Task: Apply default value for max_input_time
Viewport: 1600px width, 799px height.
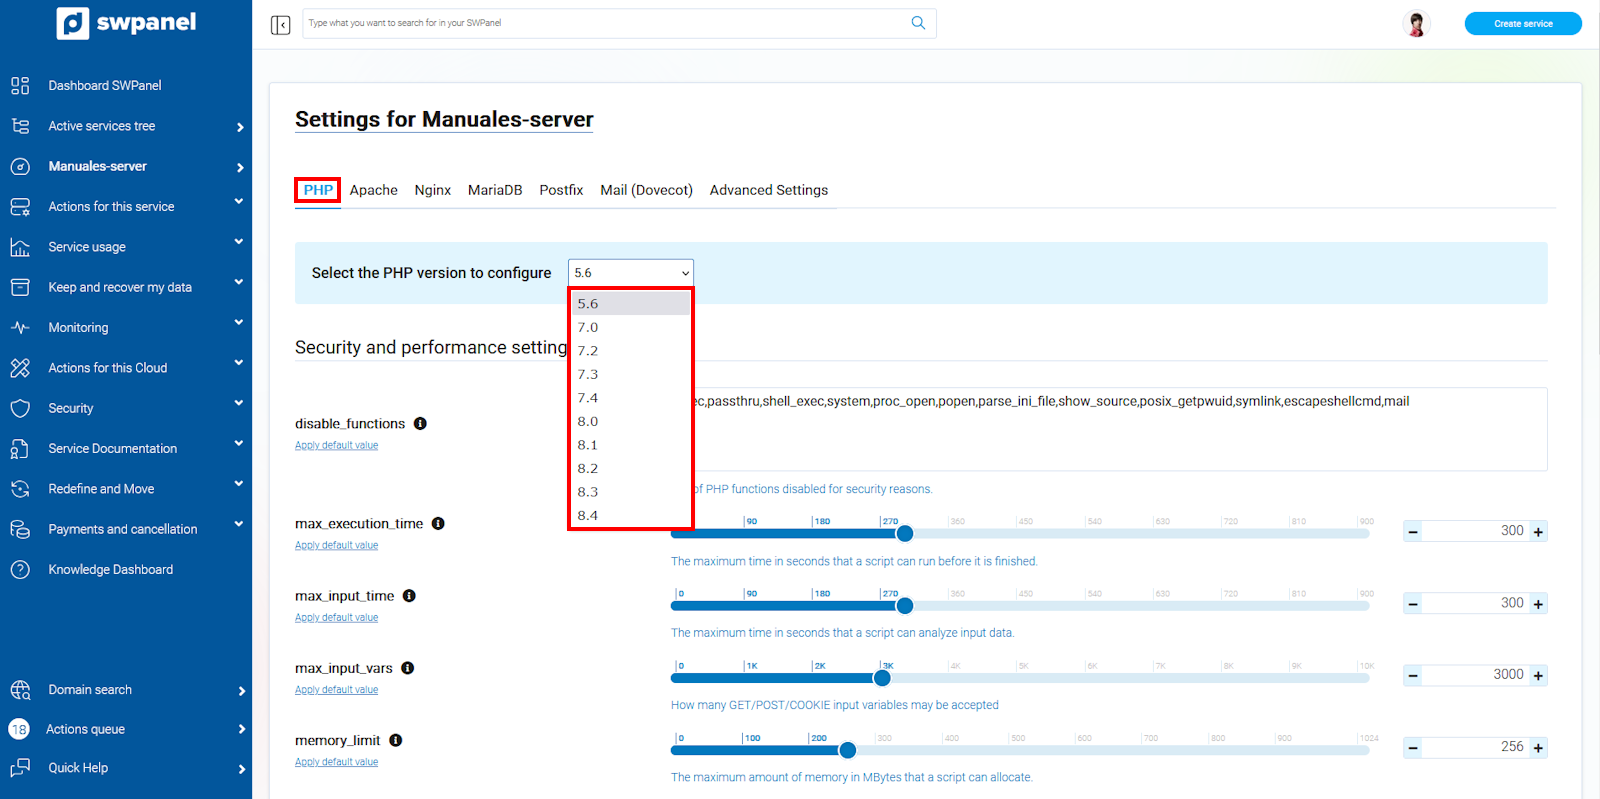Action: click(x=336, y=618)
